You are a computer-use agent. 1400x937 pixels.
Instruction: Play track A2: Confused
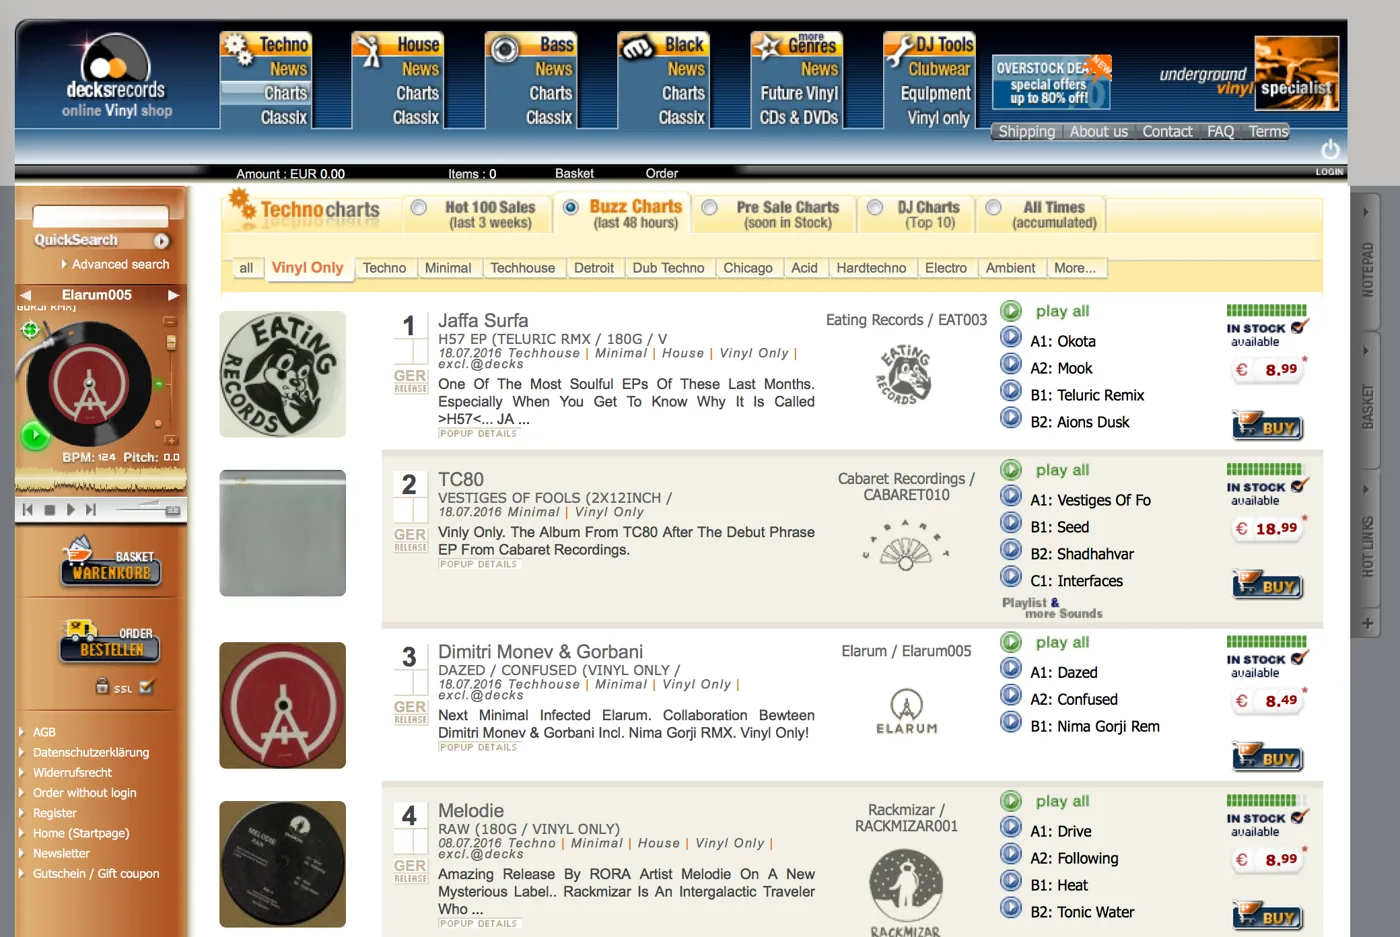(x=1011, y=696)
